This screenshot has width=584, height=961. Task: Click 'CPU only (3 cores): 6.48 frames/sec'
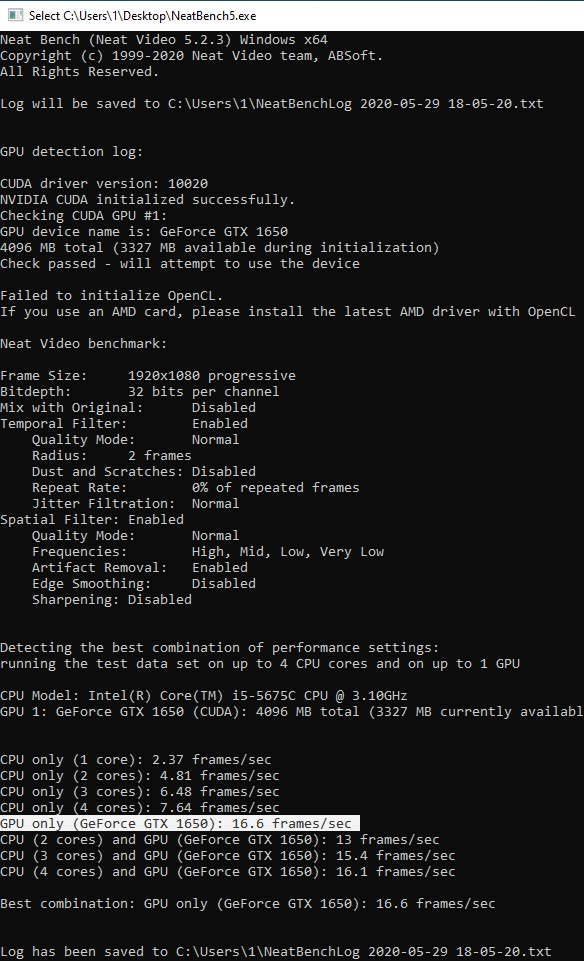pos(140,791)
